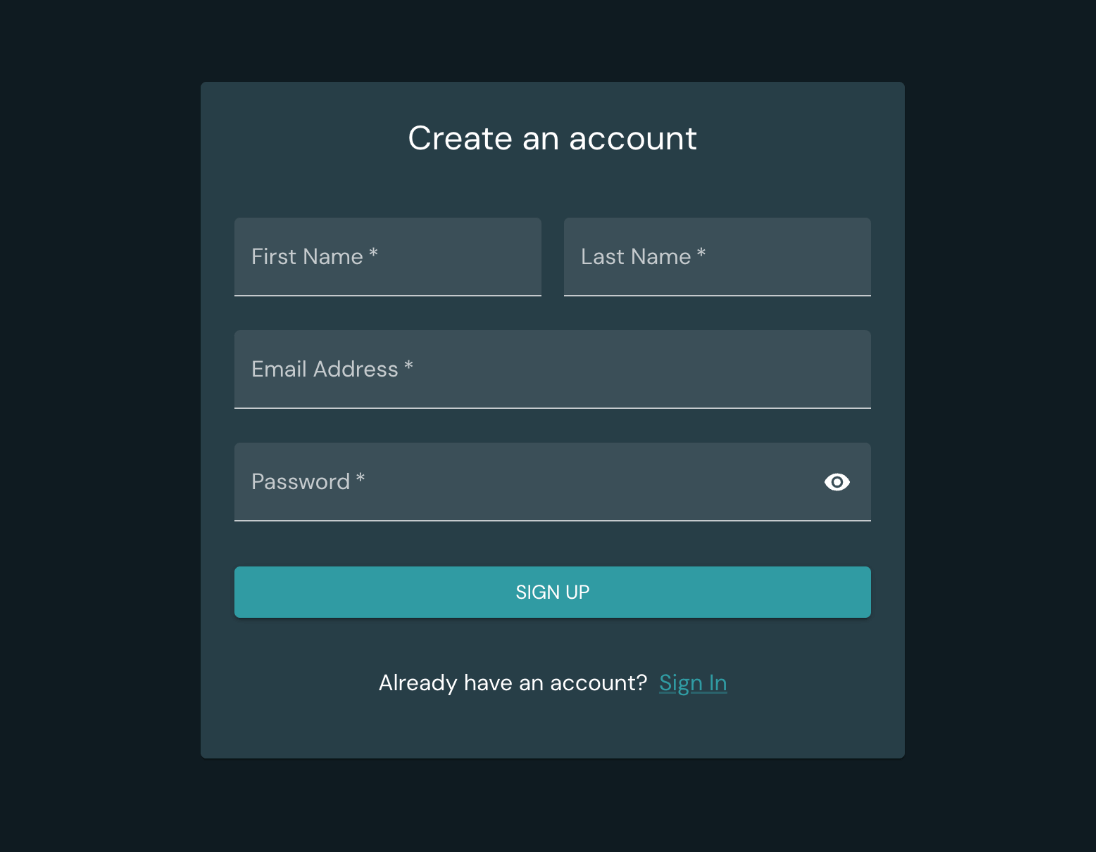Click the "First Name" label text
The image size is (1096, 852).
point(307,257)
